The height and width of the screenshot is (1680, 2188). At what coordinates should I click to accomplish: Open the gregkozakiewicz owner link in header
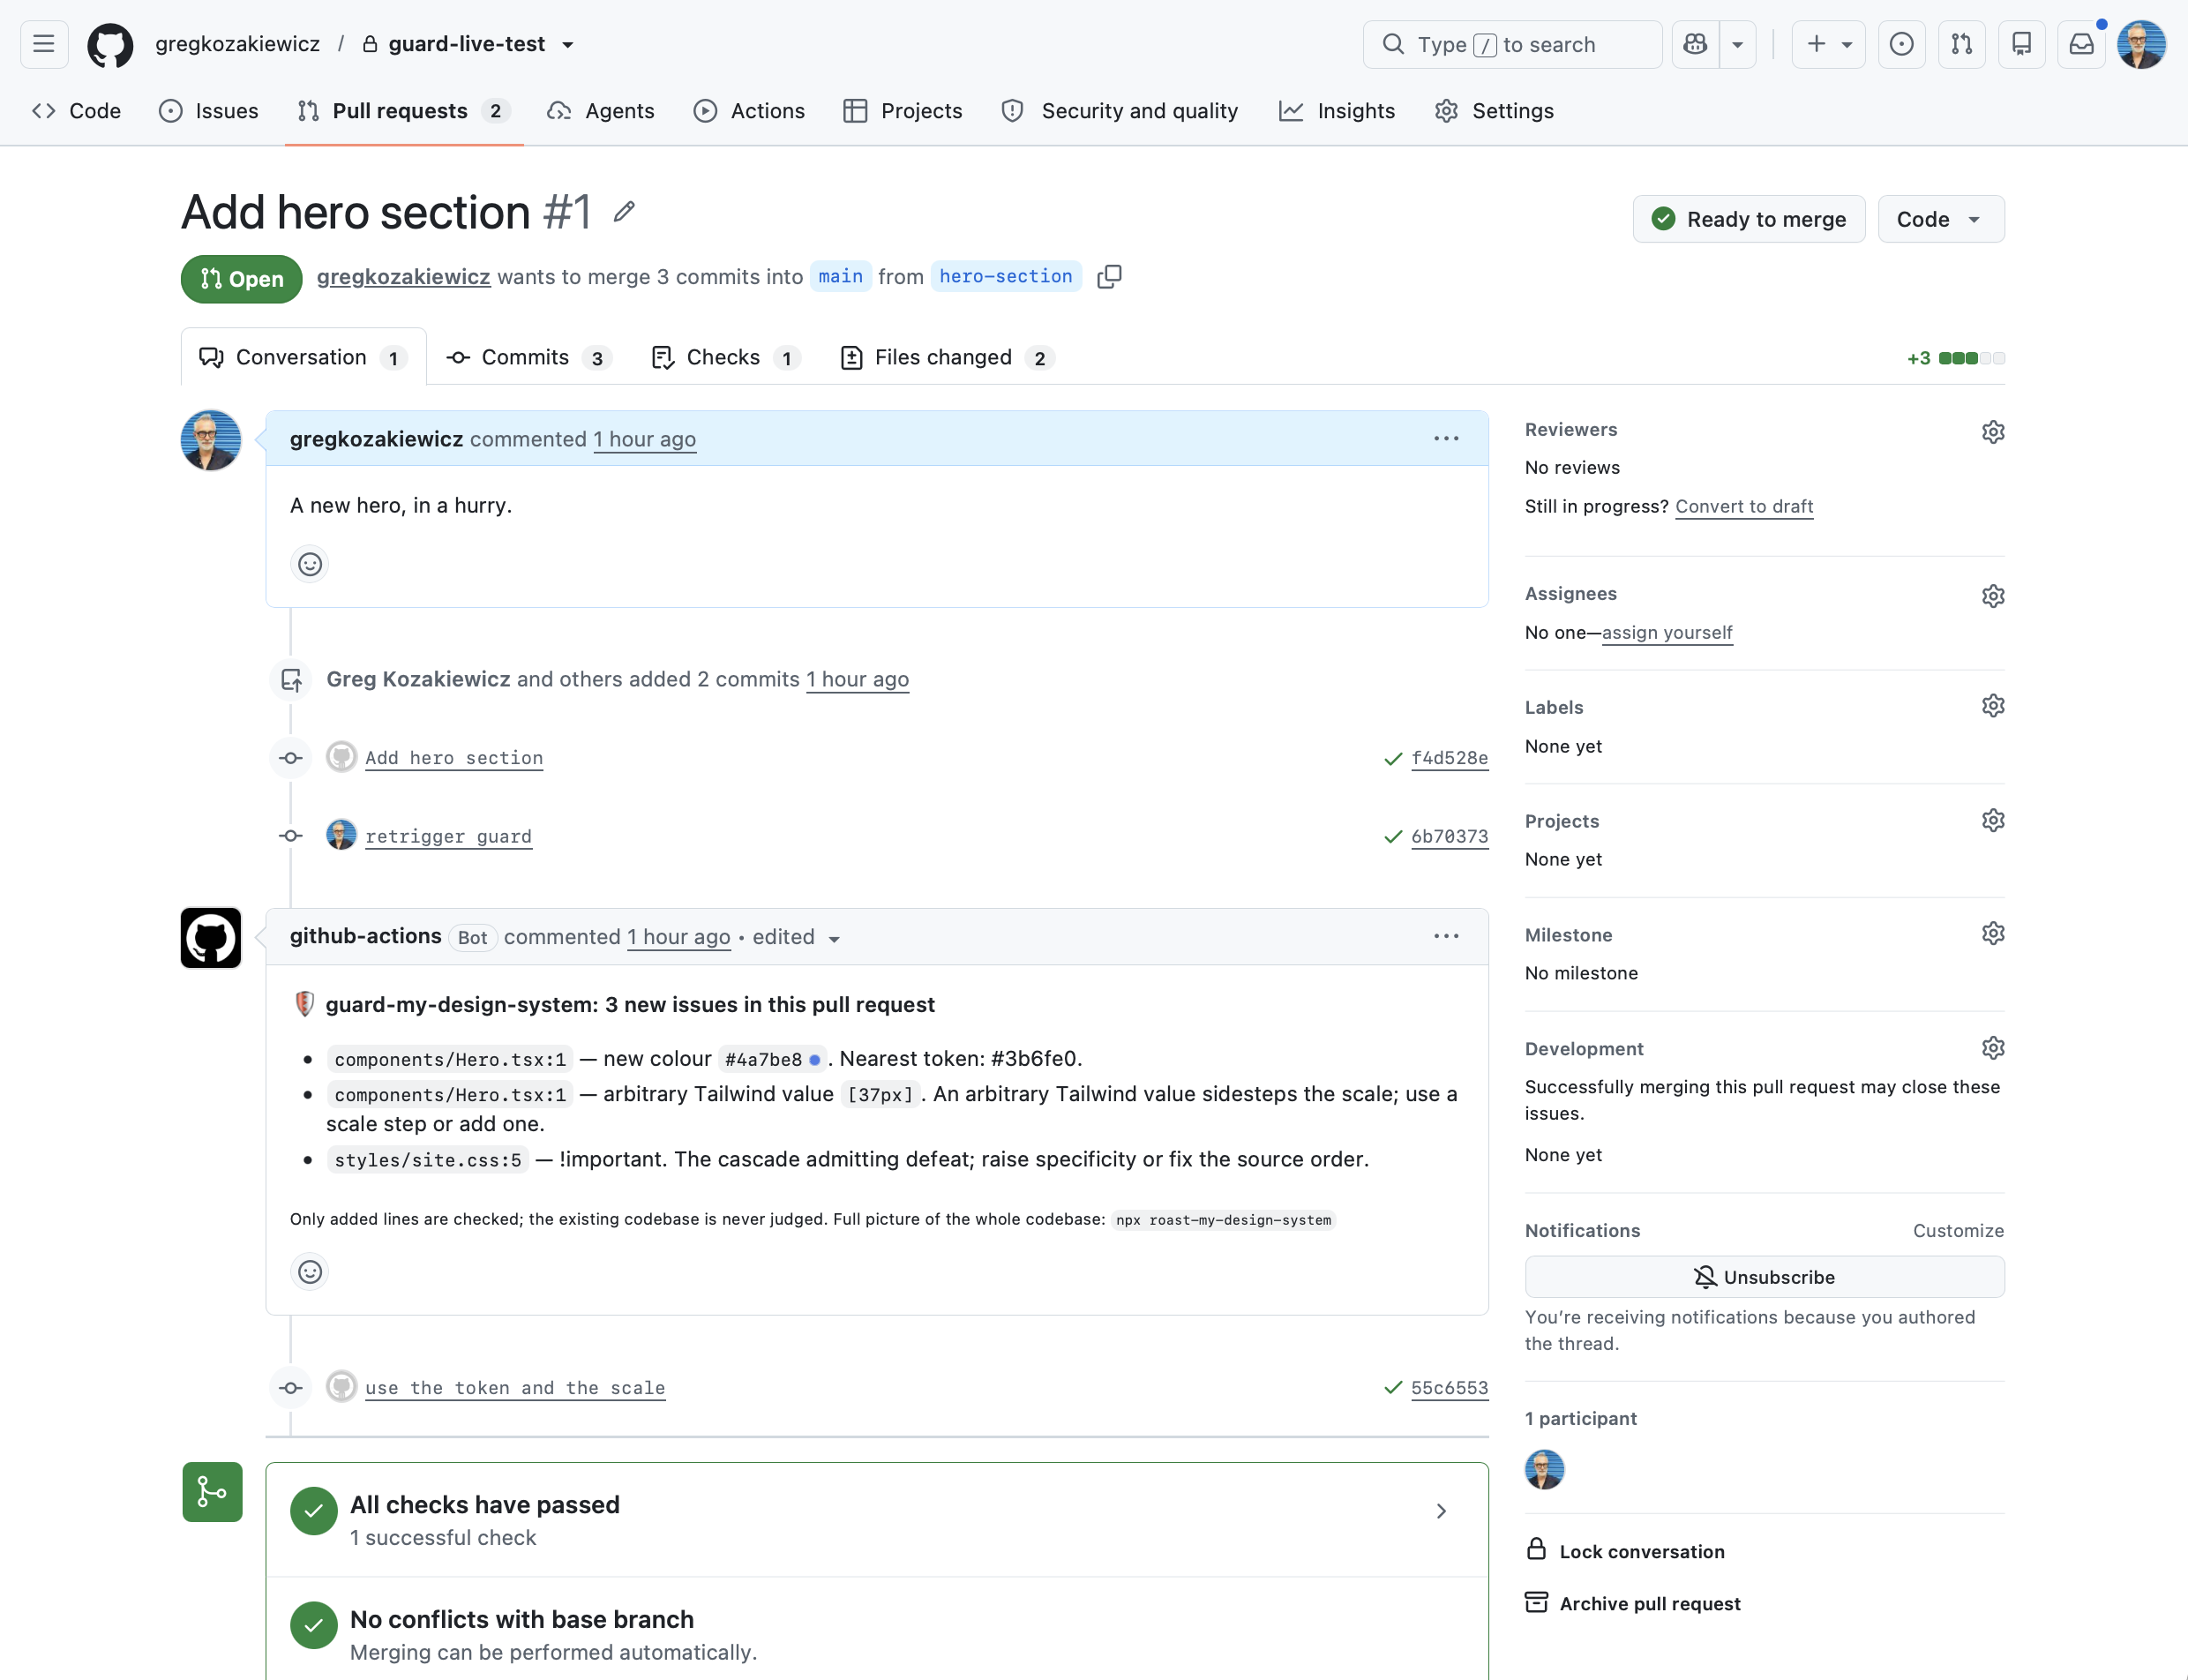pyautogui.click(x=237, y=44)
